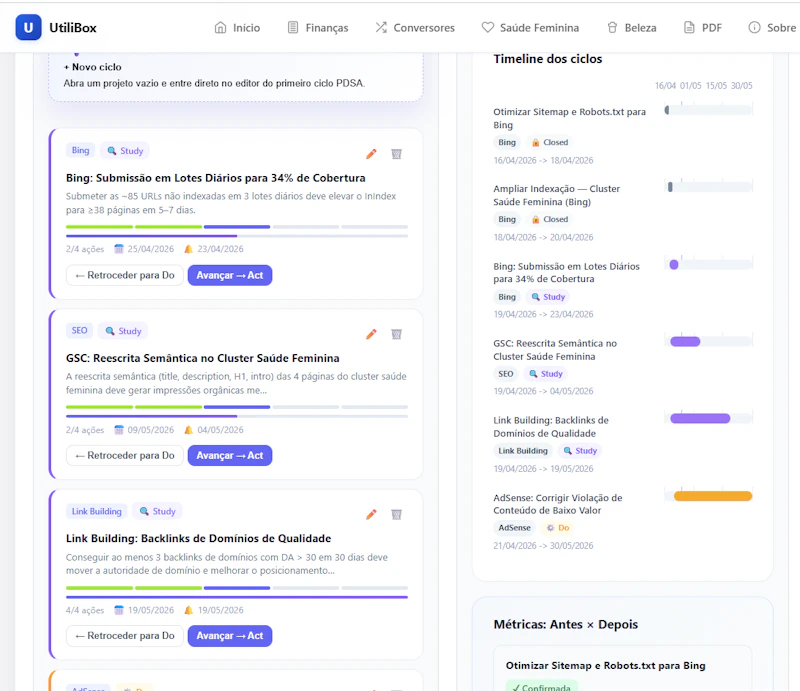800x691 pixels.
Task: Delete the Bing Submissão em Lotes card
Action: coord(396,154)
